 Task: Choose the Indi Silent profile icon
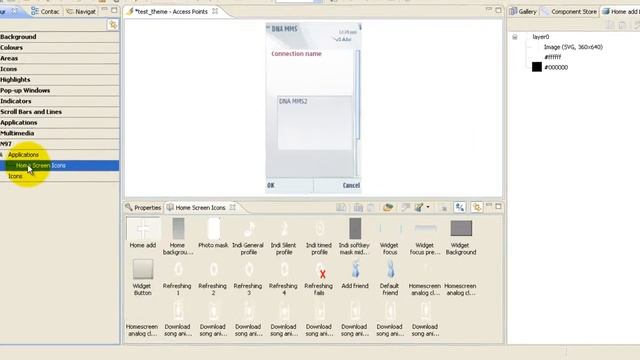[x=284, y=229]
